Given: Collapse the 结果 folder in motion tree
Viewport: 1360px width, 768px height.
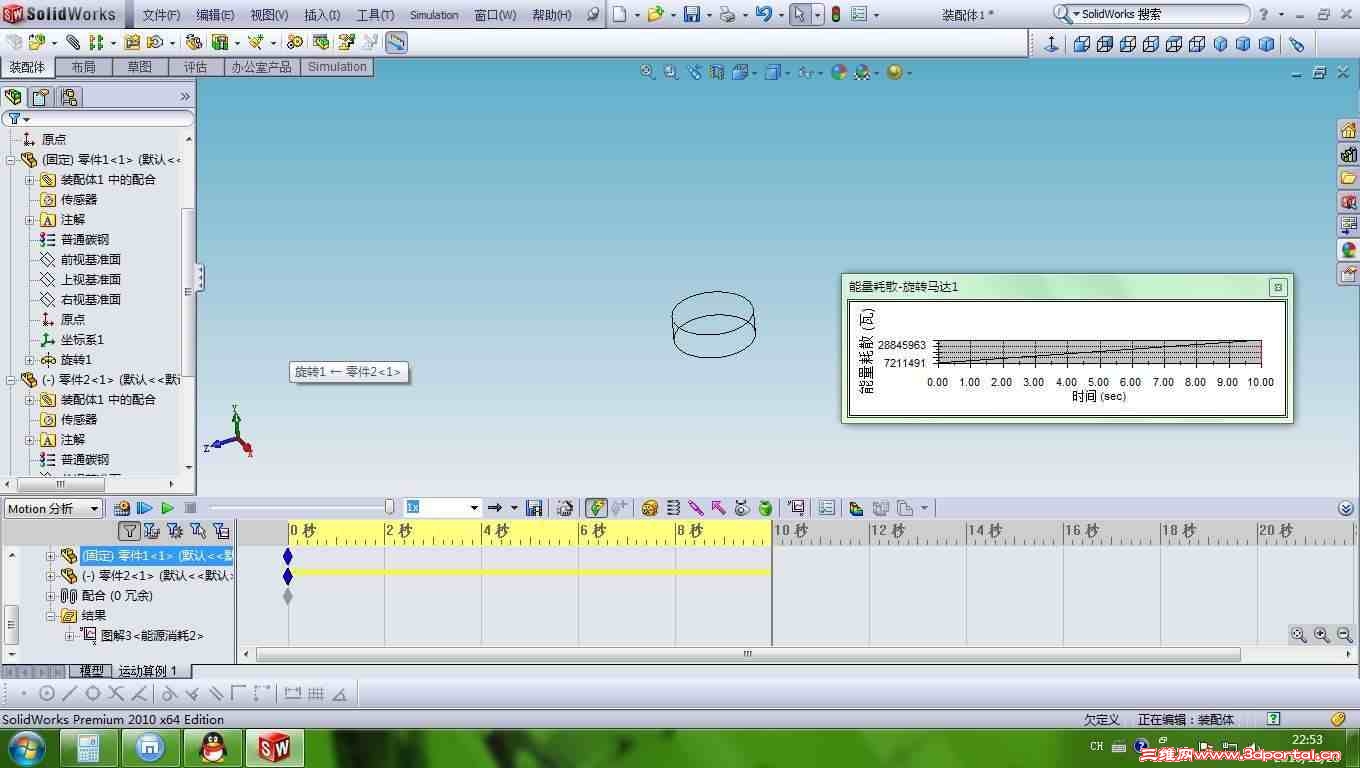Looking at the screenshot, I should (x=50, y=616).
